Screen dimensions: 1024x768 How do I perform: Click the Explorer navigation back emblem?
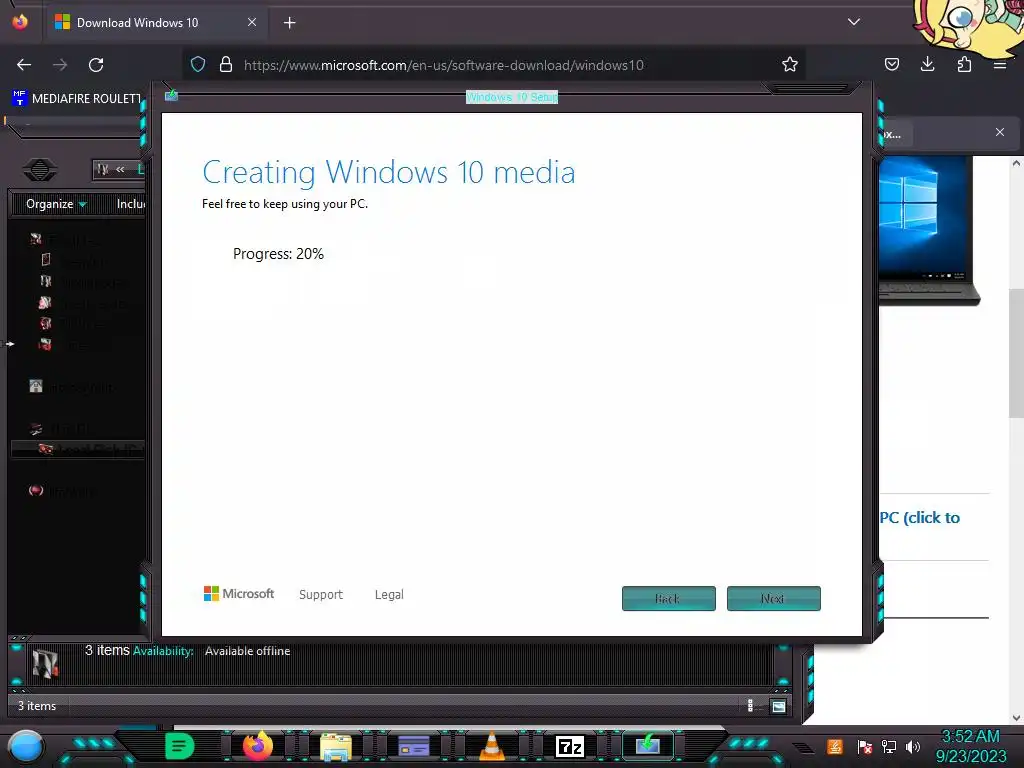[40, 170]
